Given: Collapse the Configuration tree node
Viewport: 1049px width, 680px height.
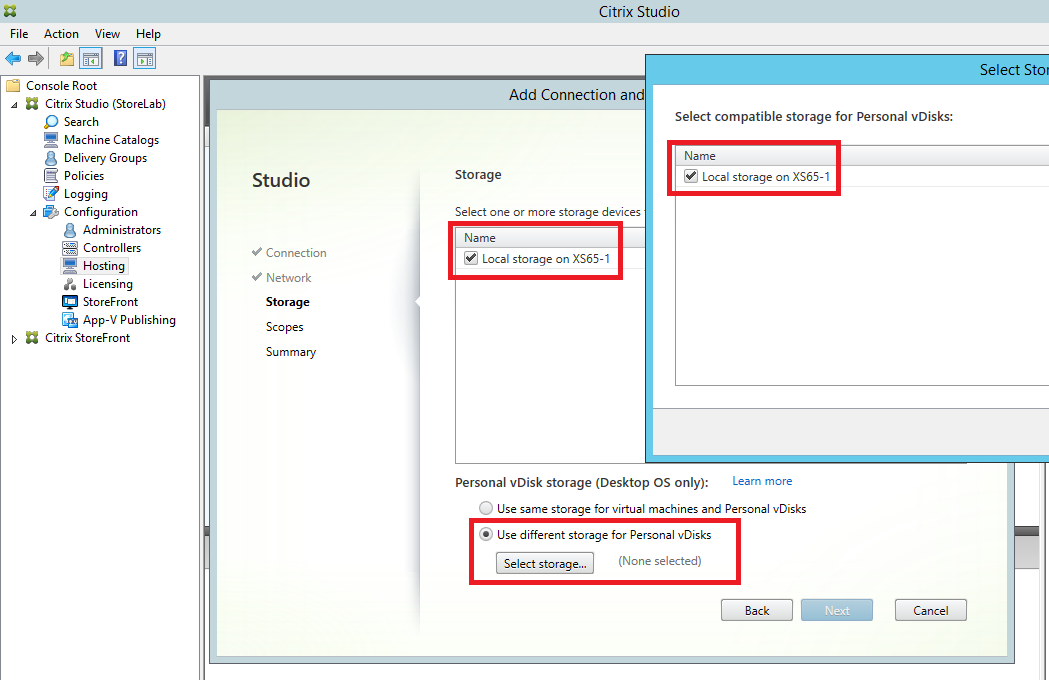Looking at the screenshot, I should (x=33, y=212).
